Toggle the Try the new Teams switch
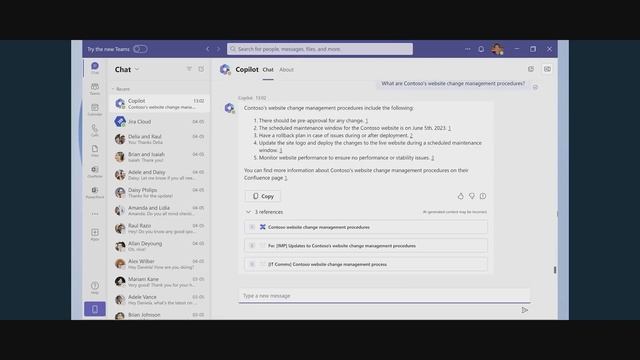The width and height of the screenshot is (640, 360). click(x=140, y=49)
